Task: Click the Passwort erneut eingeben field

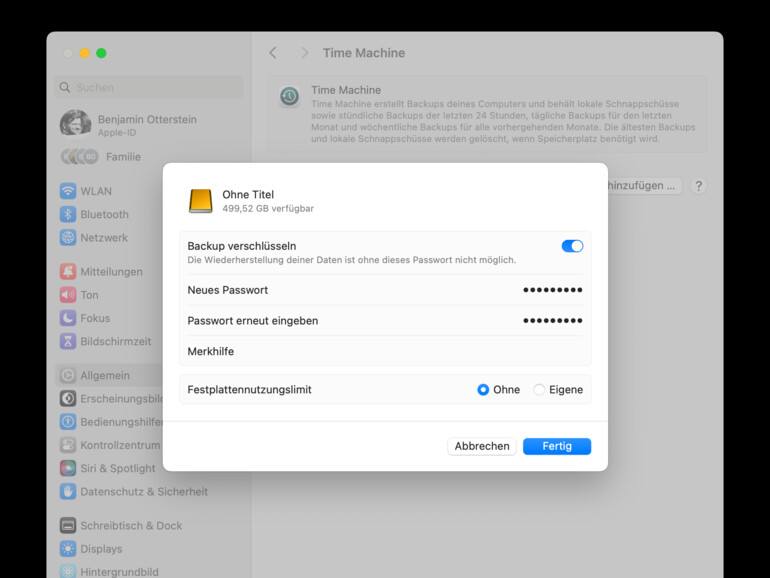Action: pos(385,321)
